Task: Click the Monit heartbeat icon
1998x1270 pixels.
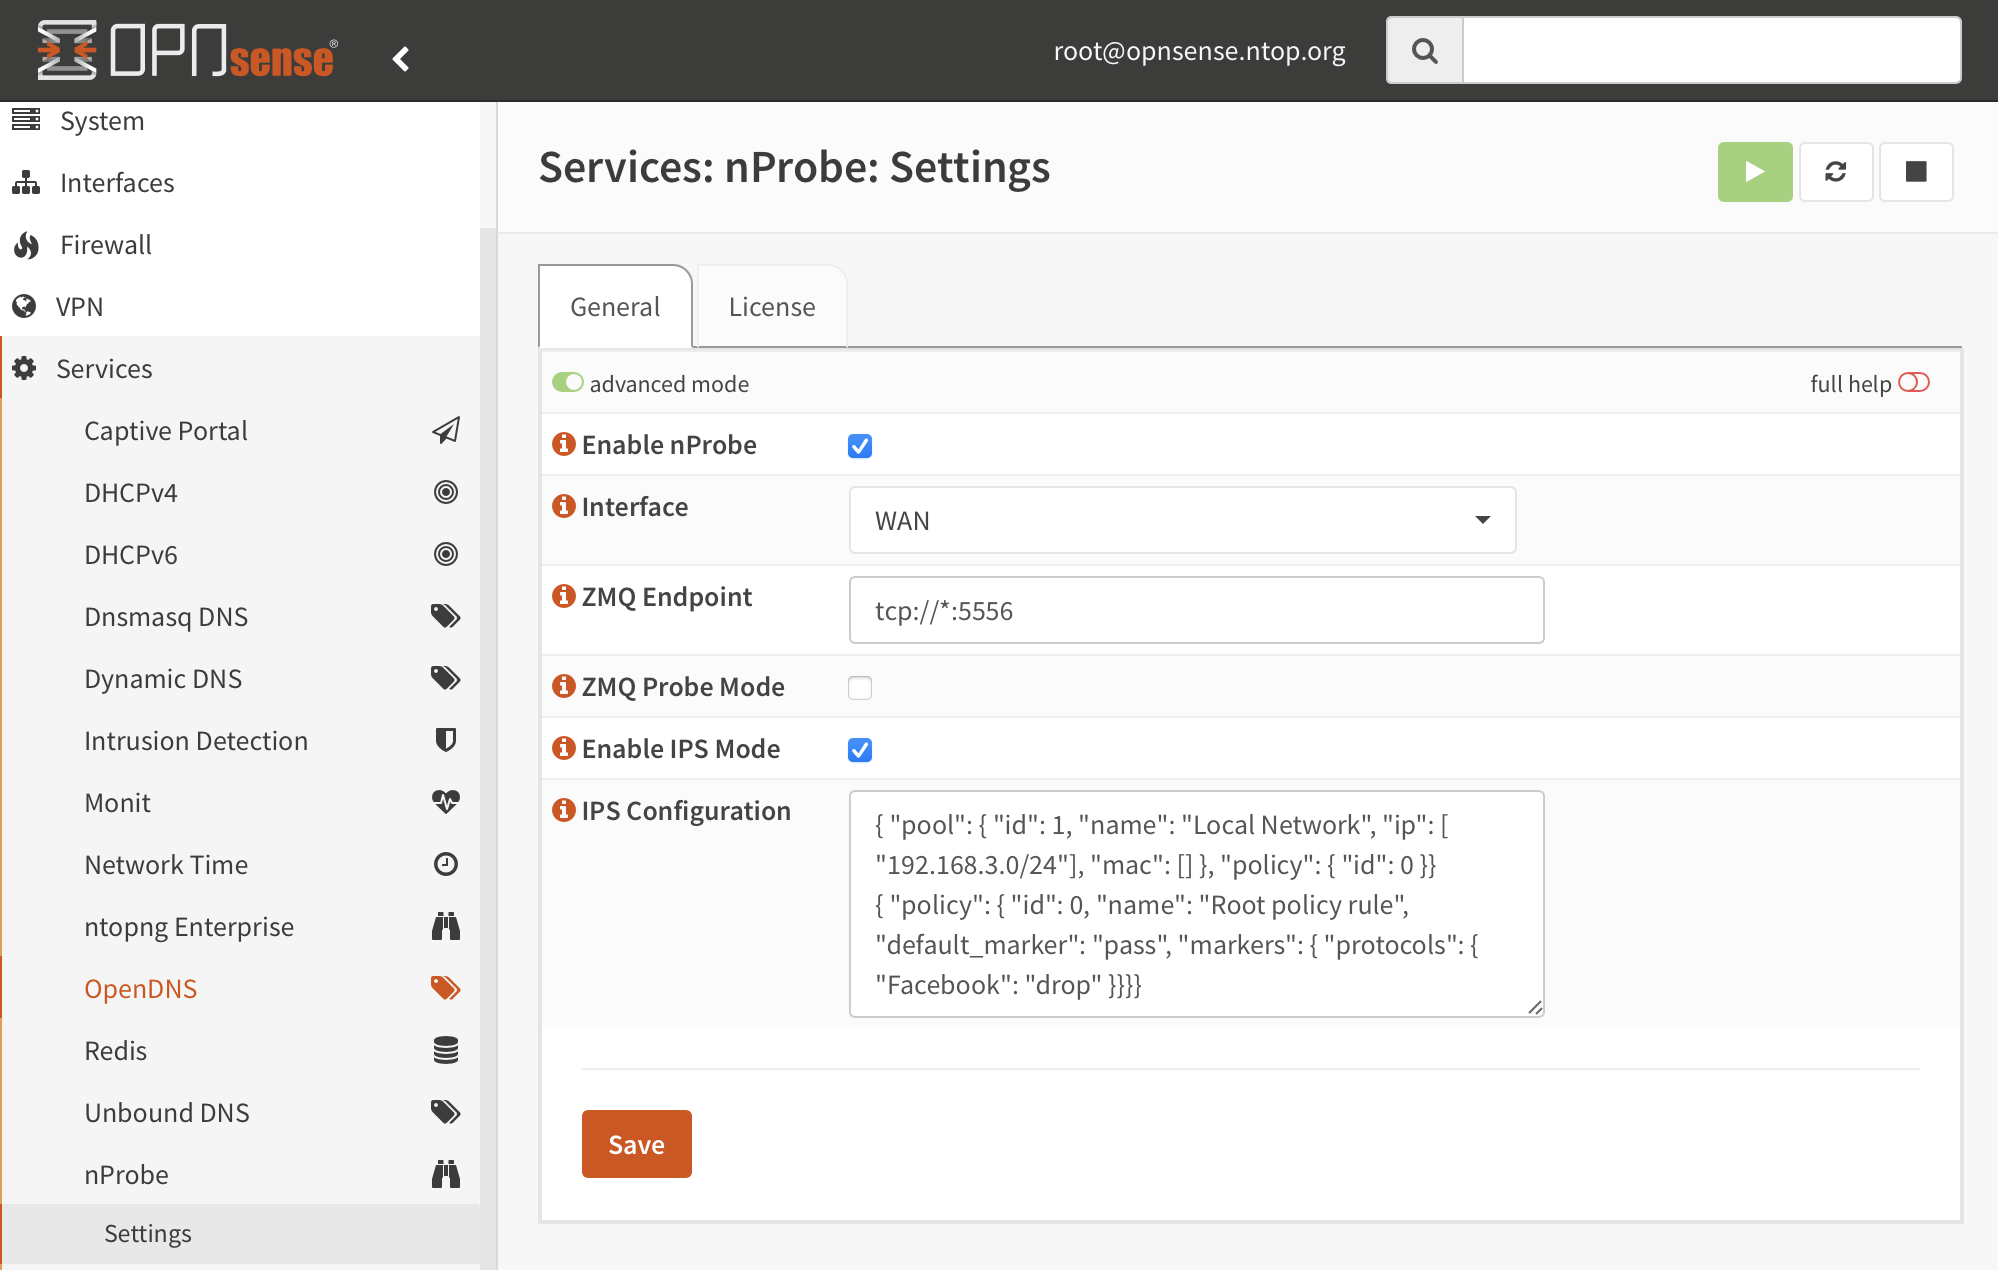Action: (446, 802)
